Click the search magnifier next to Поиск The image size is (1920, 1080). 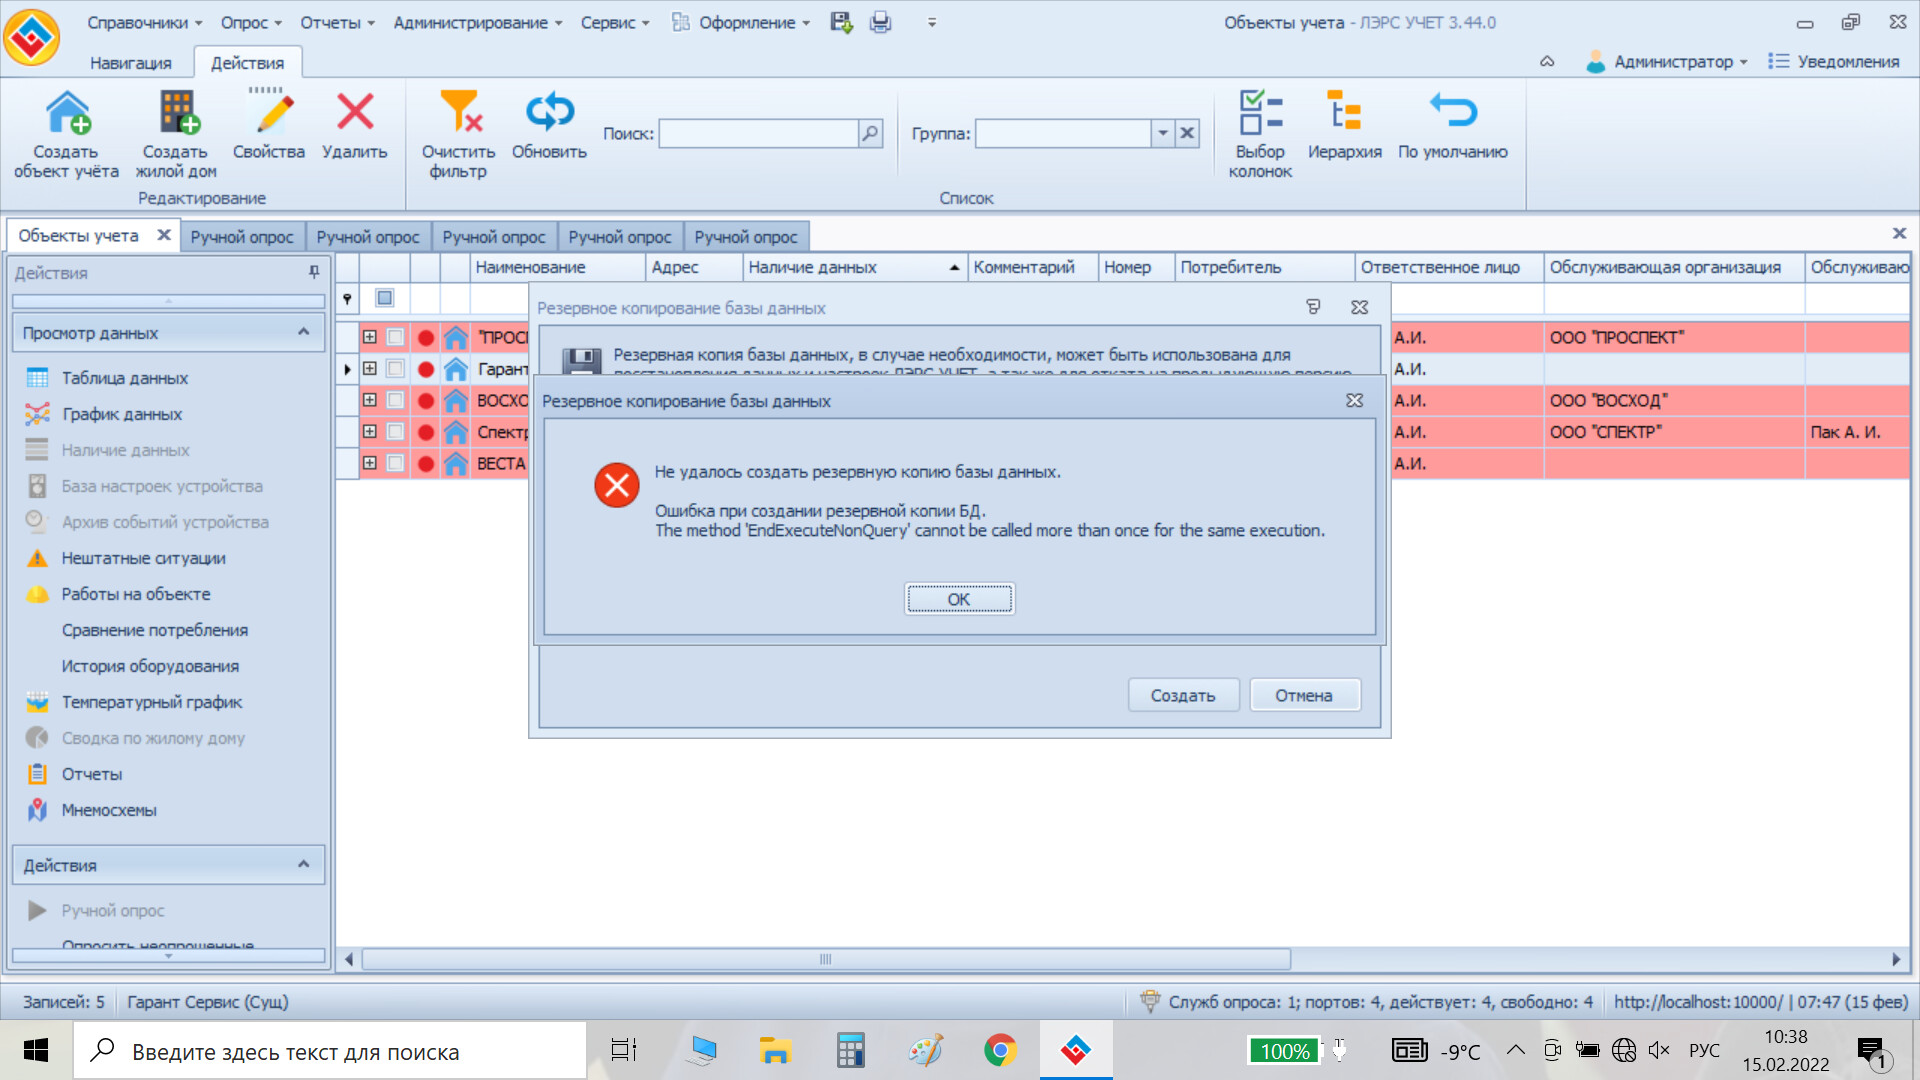(871, 133)
